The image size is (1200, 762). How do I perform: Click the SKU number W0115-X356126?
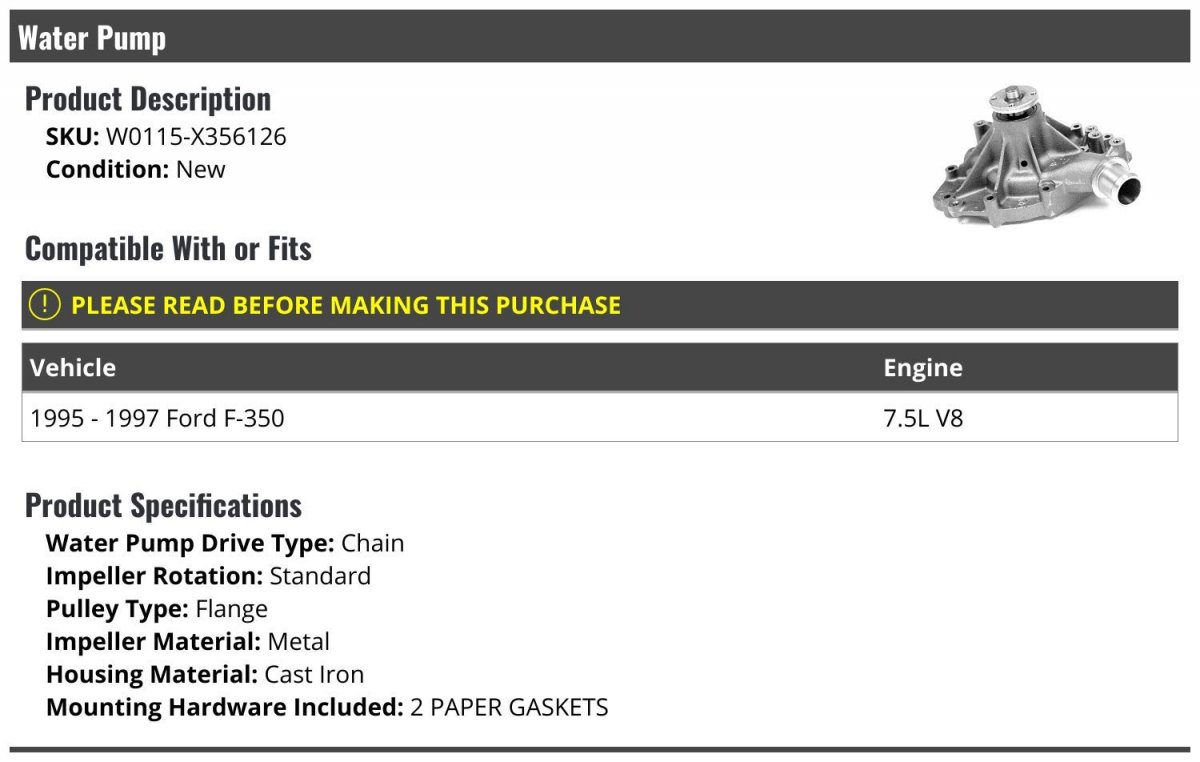[x=196, y=137]
